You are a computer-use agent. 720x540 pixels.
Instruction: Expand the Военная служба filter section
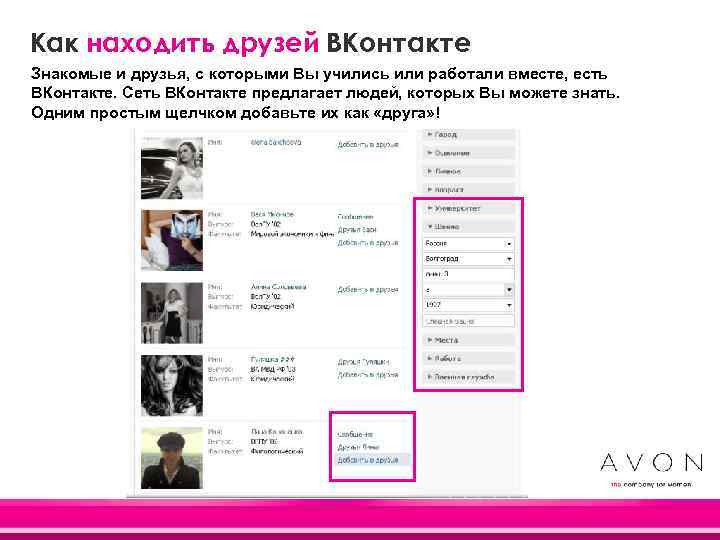[468, 377]
